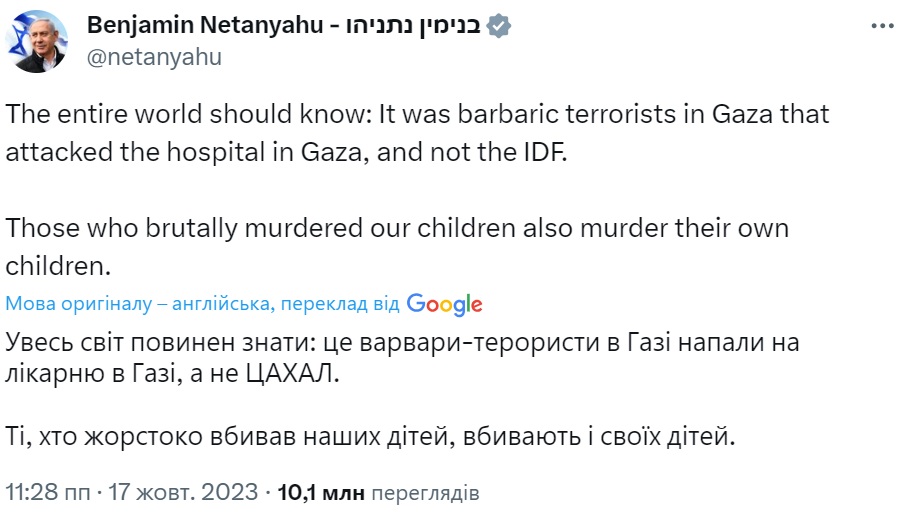This screenshot has height=516, width=905.
Task: Open the @netanyahu handle link
Action: 154,57
